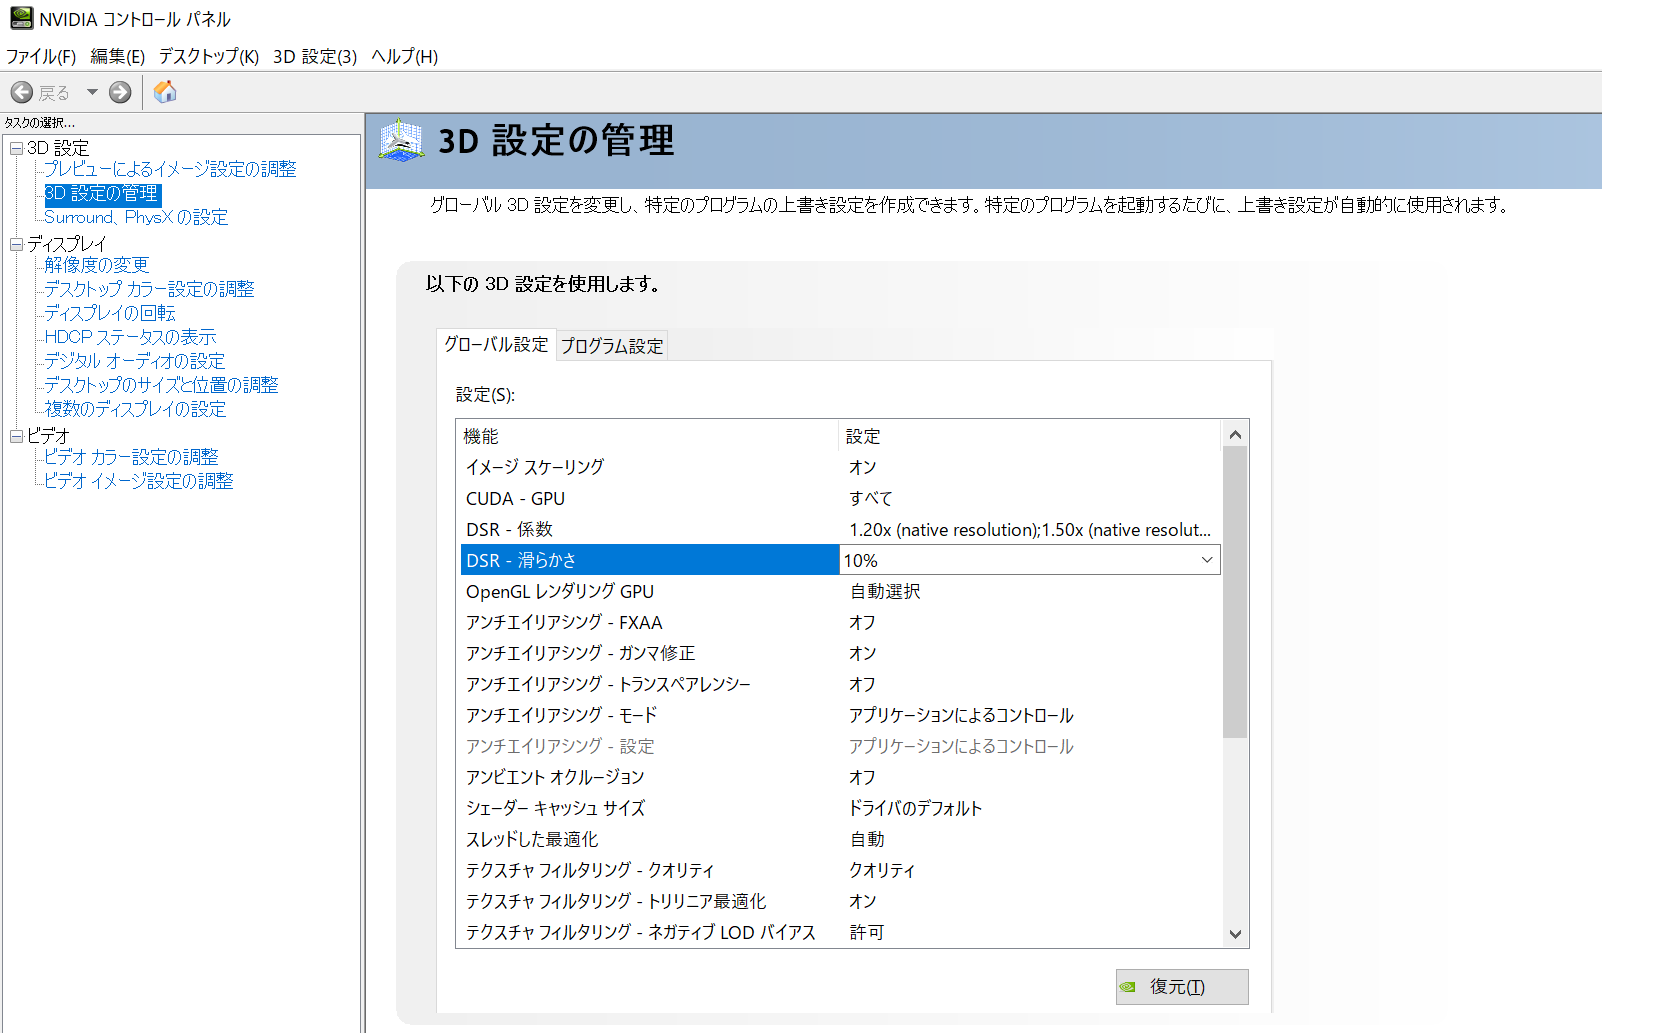Open the 編集(E) menu
This screenshot has height=1036, width=1656.
click(118, 57)
